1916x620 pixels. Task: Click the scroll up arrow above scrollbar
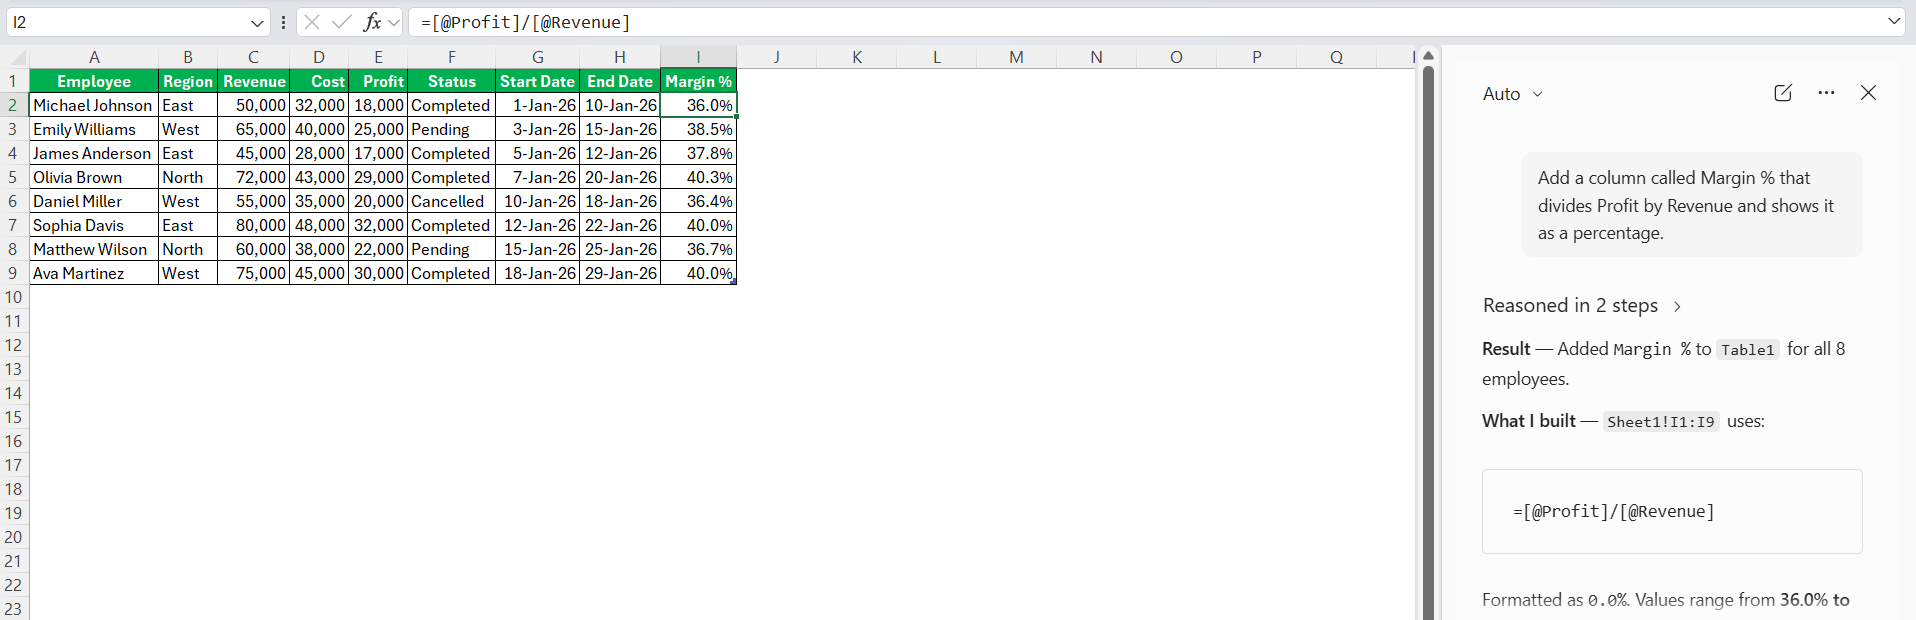pos(1429,56)
